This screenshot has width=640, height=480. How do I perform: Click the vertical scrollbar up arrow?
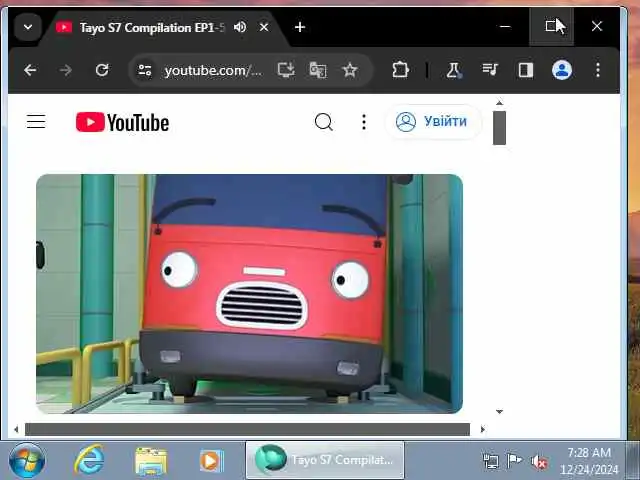click(499, 103)
